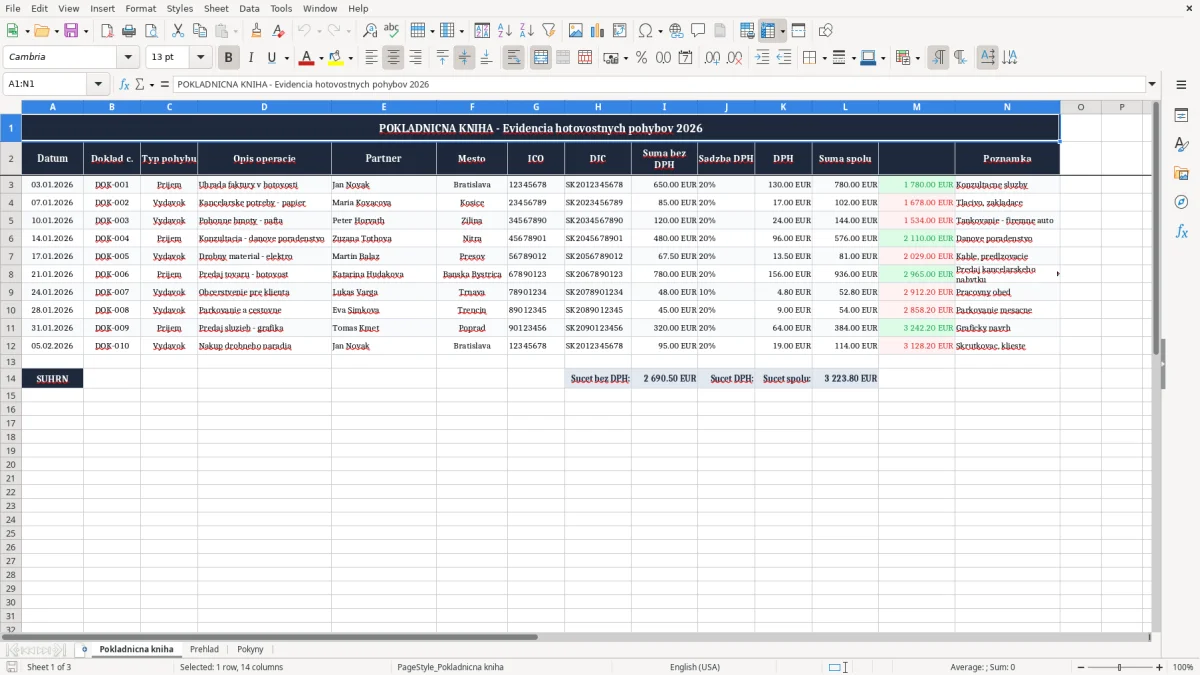Open the font size dropdown
This screenshot has height=675, width=1200.
[200, 57]
